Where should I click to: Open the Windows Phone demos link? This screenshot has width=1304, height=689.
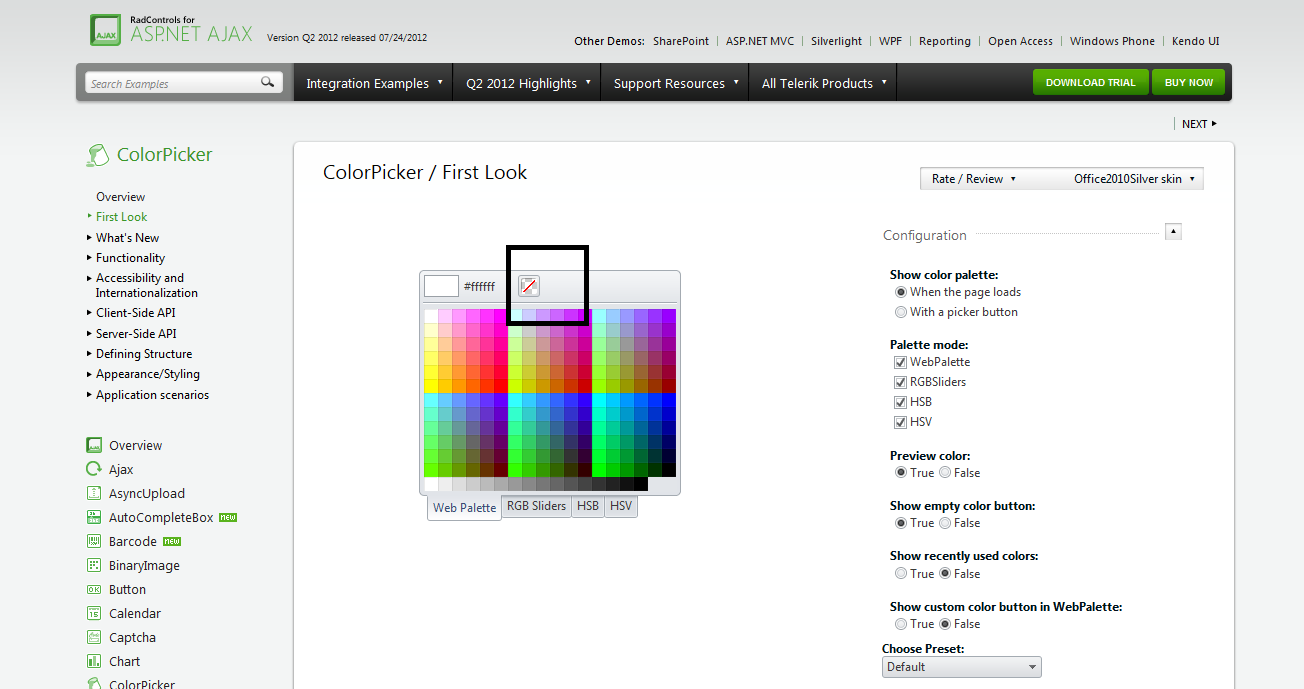pyautogui.click(x=1112, y=41)
